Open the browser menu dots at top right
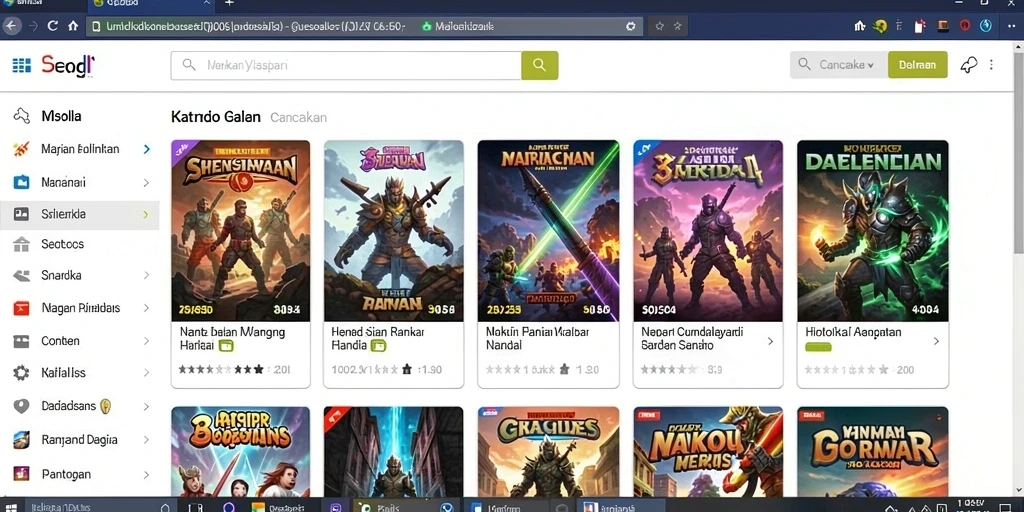This screenshot has height=512, width=1024. pos(1012,26)
